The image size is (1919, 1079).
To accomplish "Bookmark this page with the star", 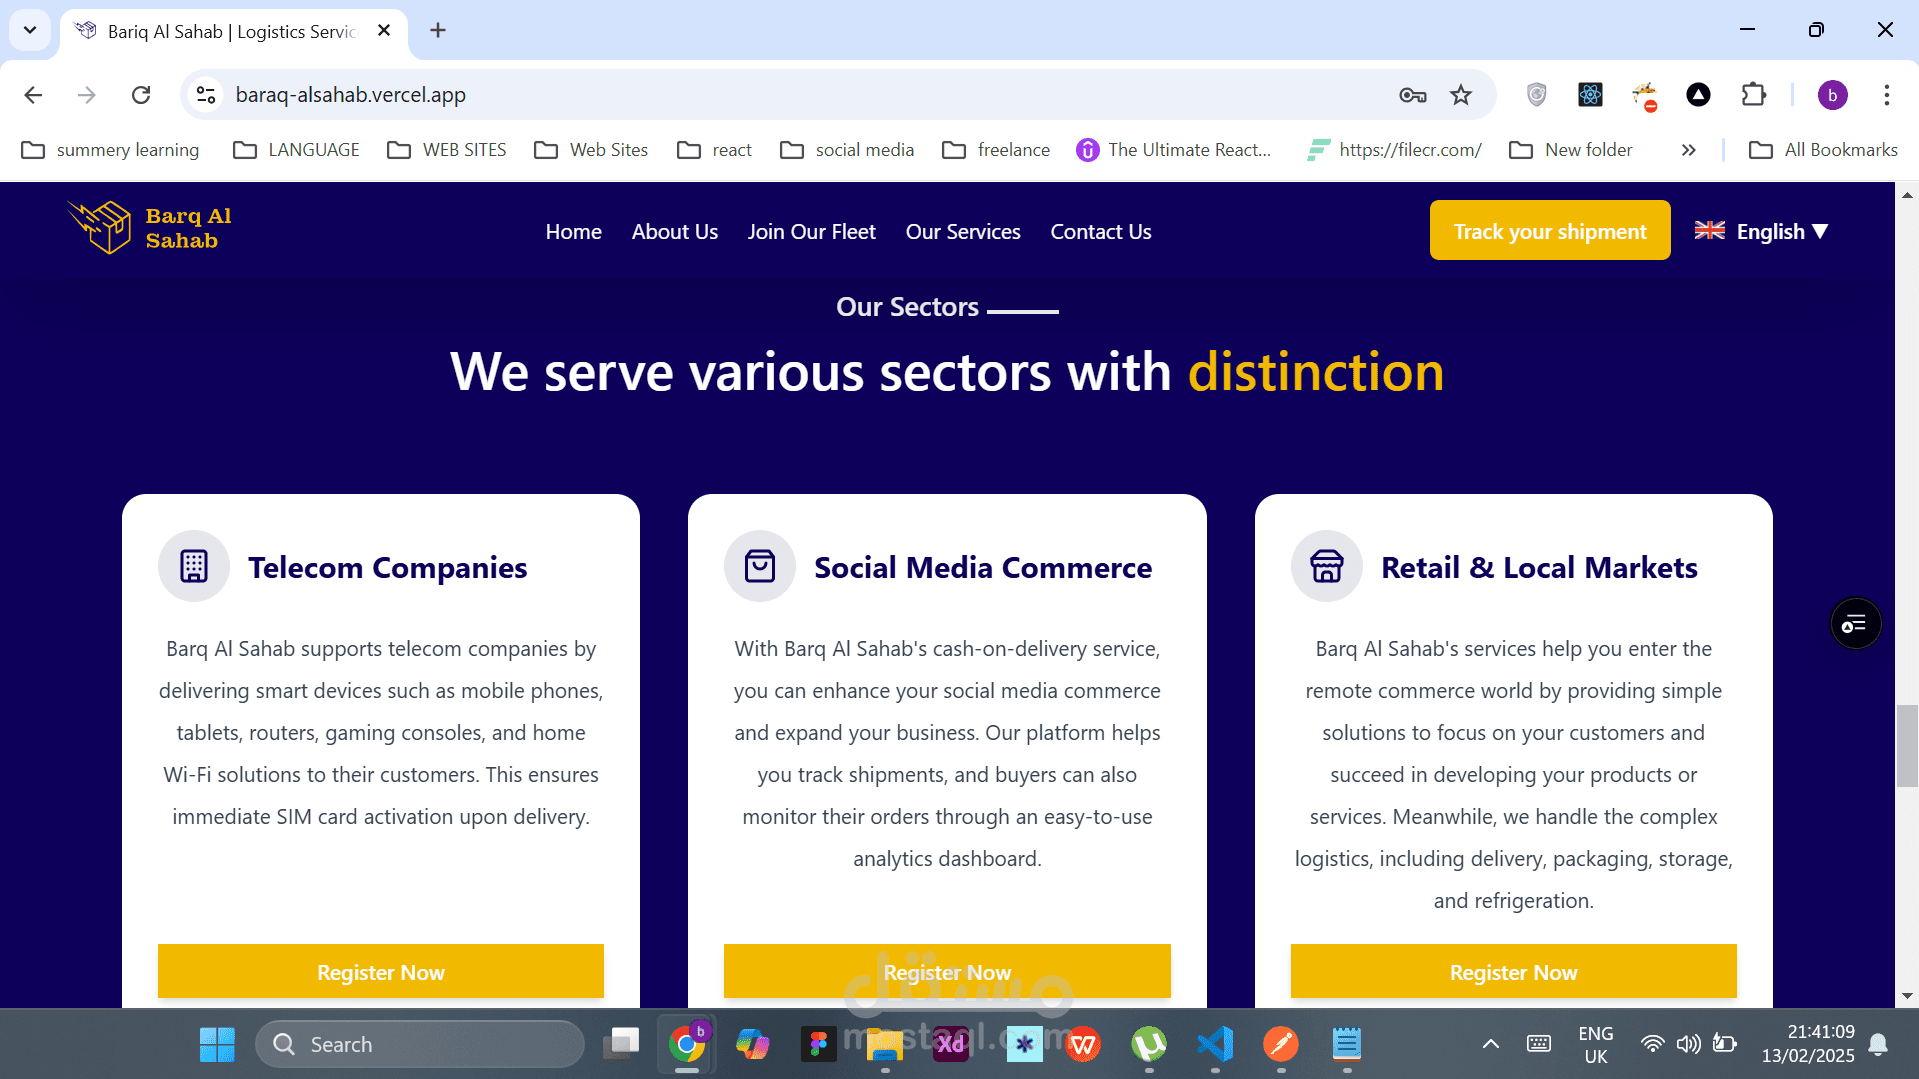I will point(1461,95).
